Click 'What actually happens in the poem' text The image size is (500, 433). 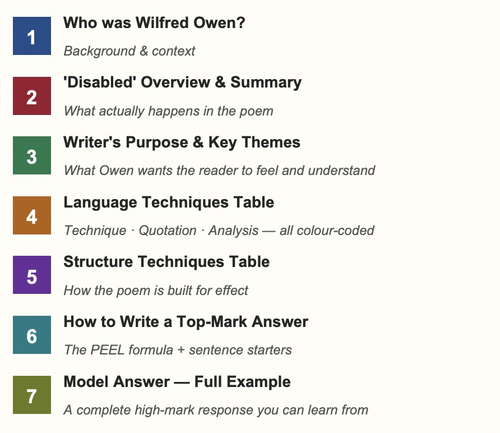[x=168, y=111]
